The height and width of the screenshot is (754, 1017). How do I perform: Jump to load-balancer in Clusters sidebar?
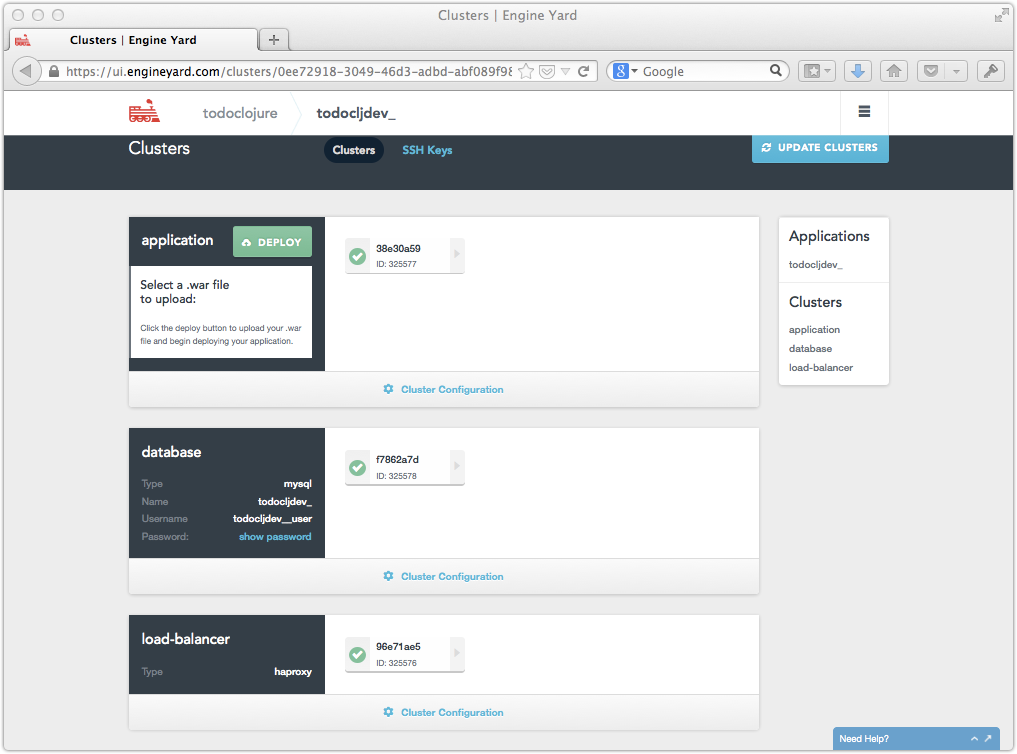(820, 367)
